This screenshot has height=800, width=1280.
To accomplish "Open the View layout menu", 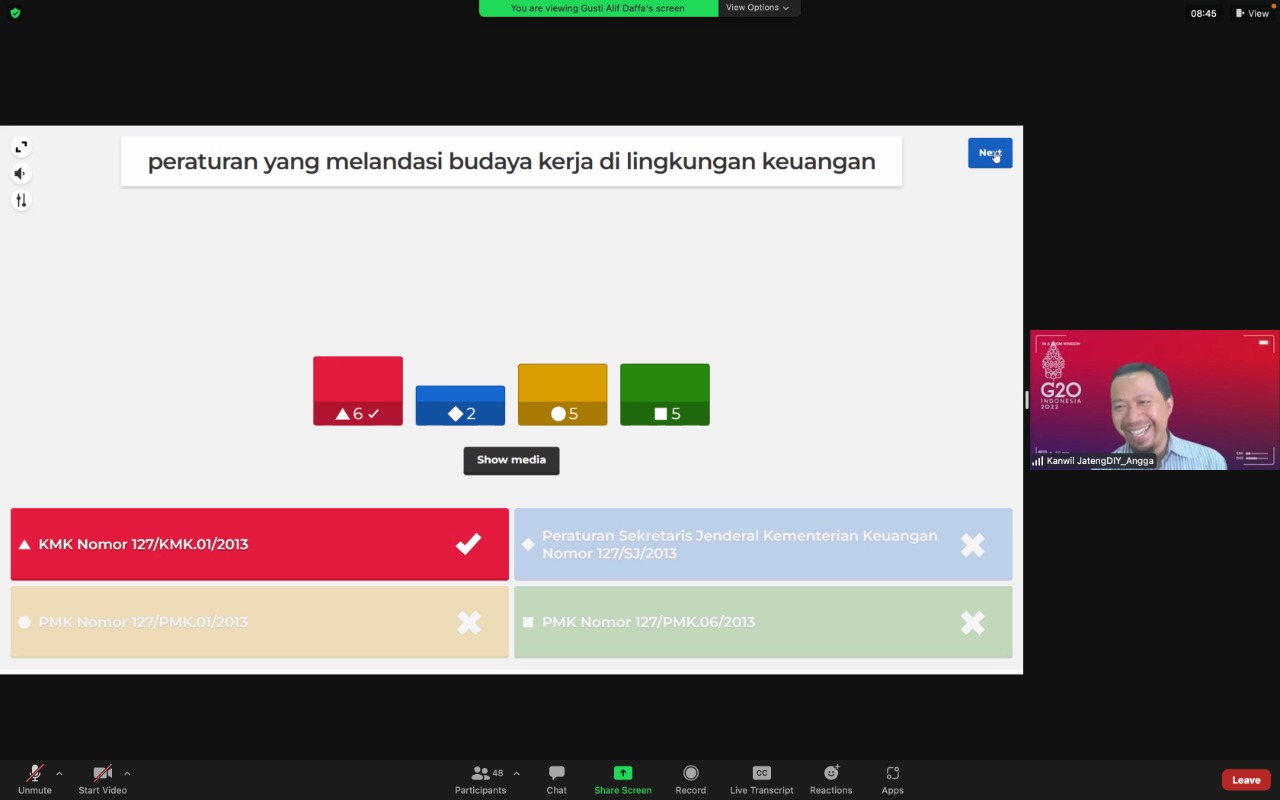I will point(1252,13).
